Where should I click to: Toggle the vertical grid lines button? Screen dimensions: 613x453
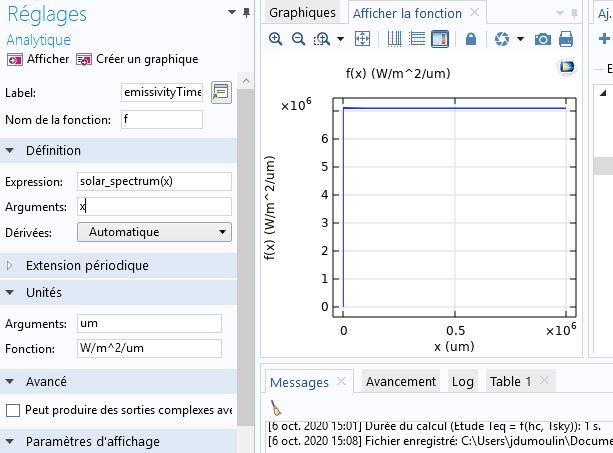tap(394, 39)
